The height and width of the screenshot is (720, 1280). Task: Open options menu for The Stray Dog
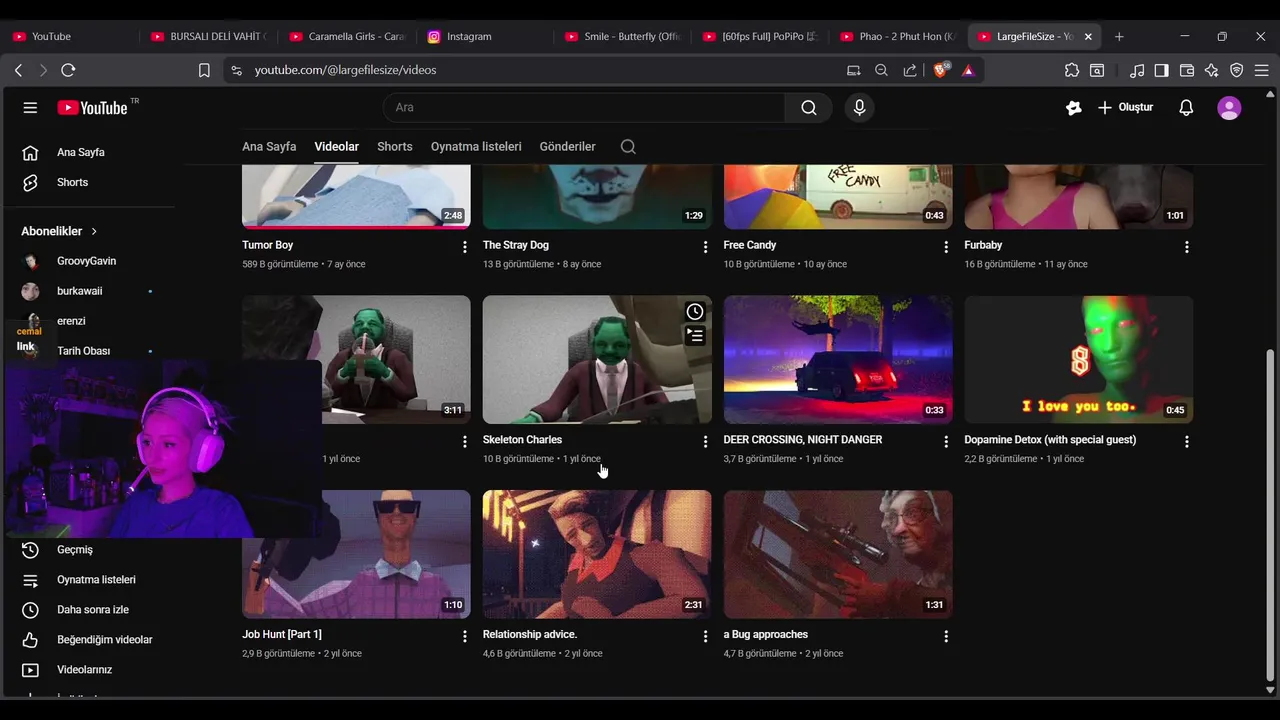coord(705,247)
